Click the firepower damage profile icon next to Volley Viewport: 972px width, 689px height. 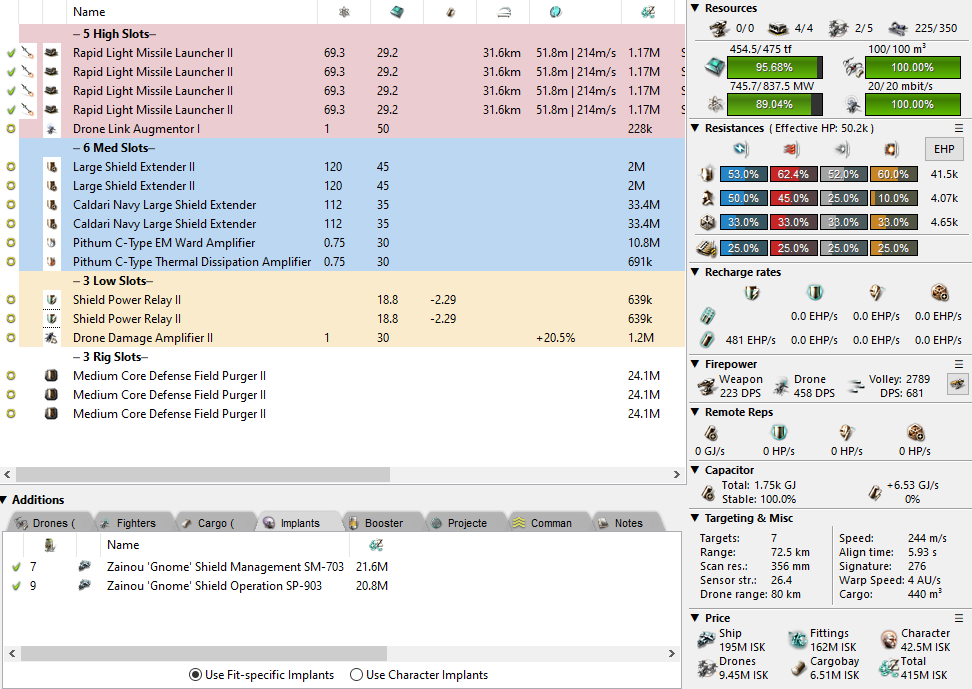pyautogui.click(x=957, y=384)
